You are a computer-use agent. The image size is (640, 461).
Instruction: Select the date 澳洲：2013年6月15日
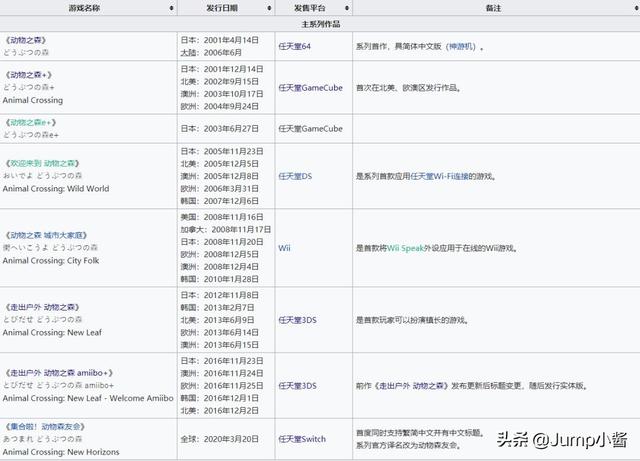point(220,345)
